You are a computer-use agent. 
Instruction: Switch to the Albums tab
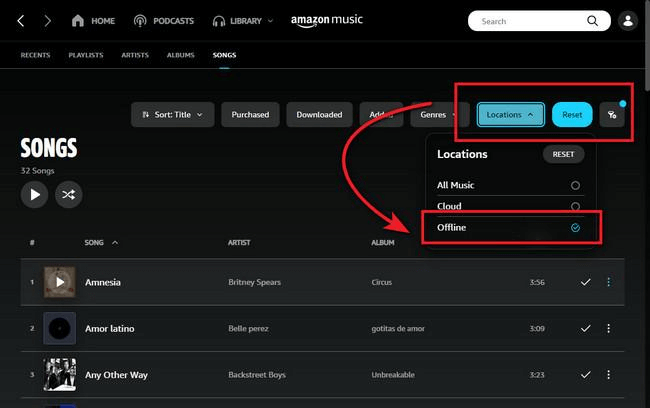point(180,56)
